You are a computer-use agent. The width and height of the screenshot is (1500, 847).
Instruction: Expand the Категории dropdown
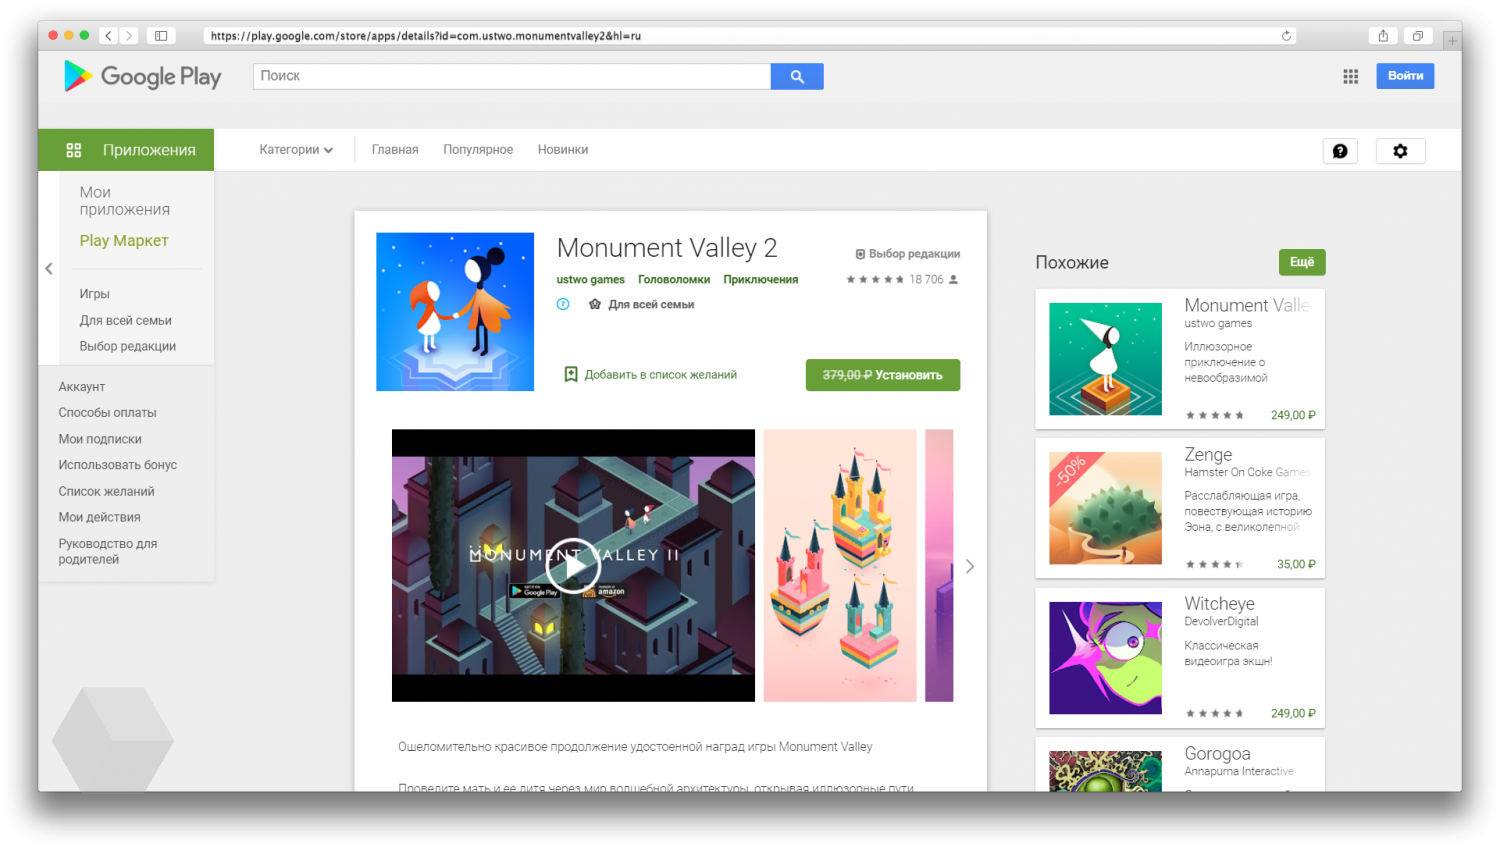click(296, 150)
